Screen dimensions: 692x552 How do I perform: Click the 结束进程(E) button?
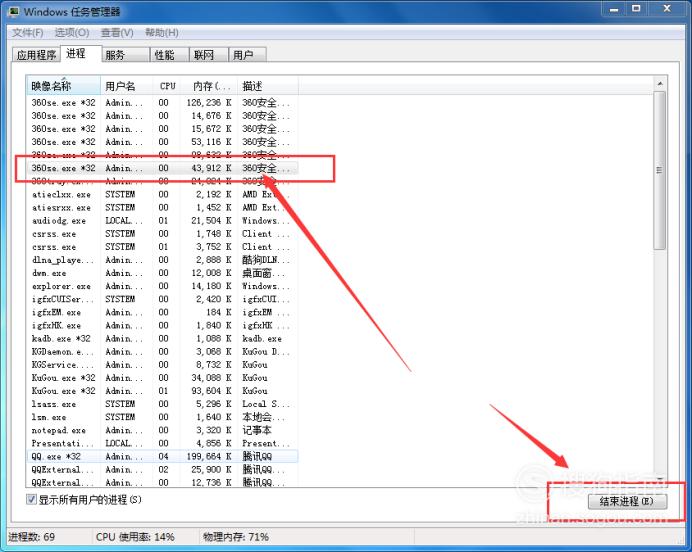627,501
